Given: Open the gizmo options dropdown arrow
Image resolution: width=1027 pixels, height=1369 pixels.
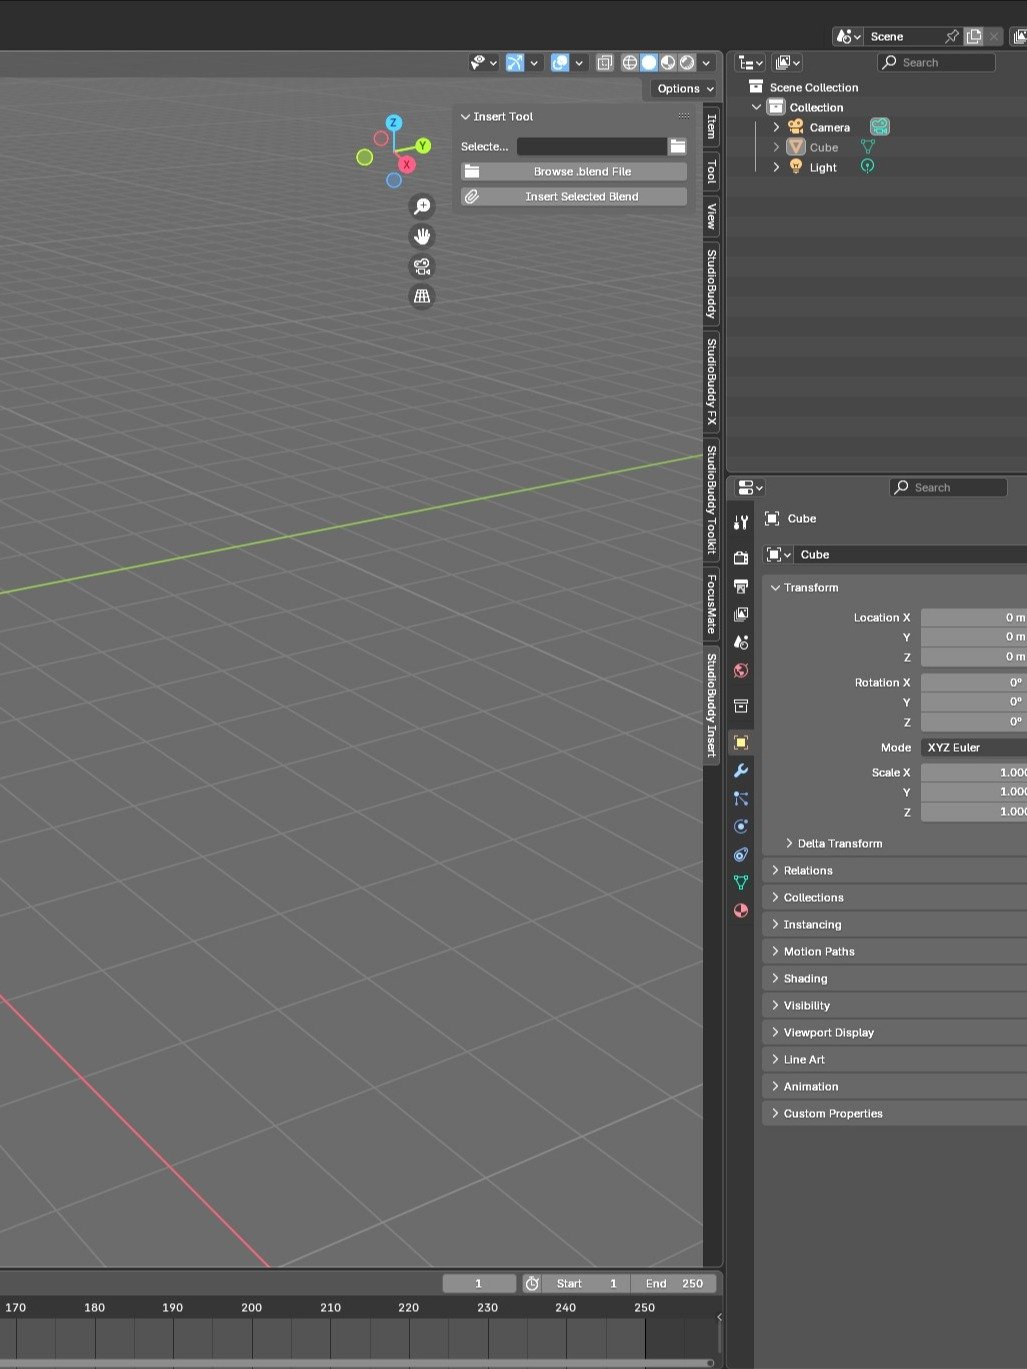Looking at the screenshot, I should click(x=534, y=62).
